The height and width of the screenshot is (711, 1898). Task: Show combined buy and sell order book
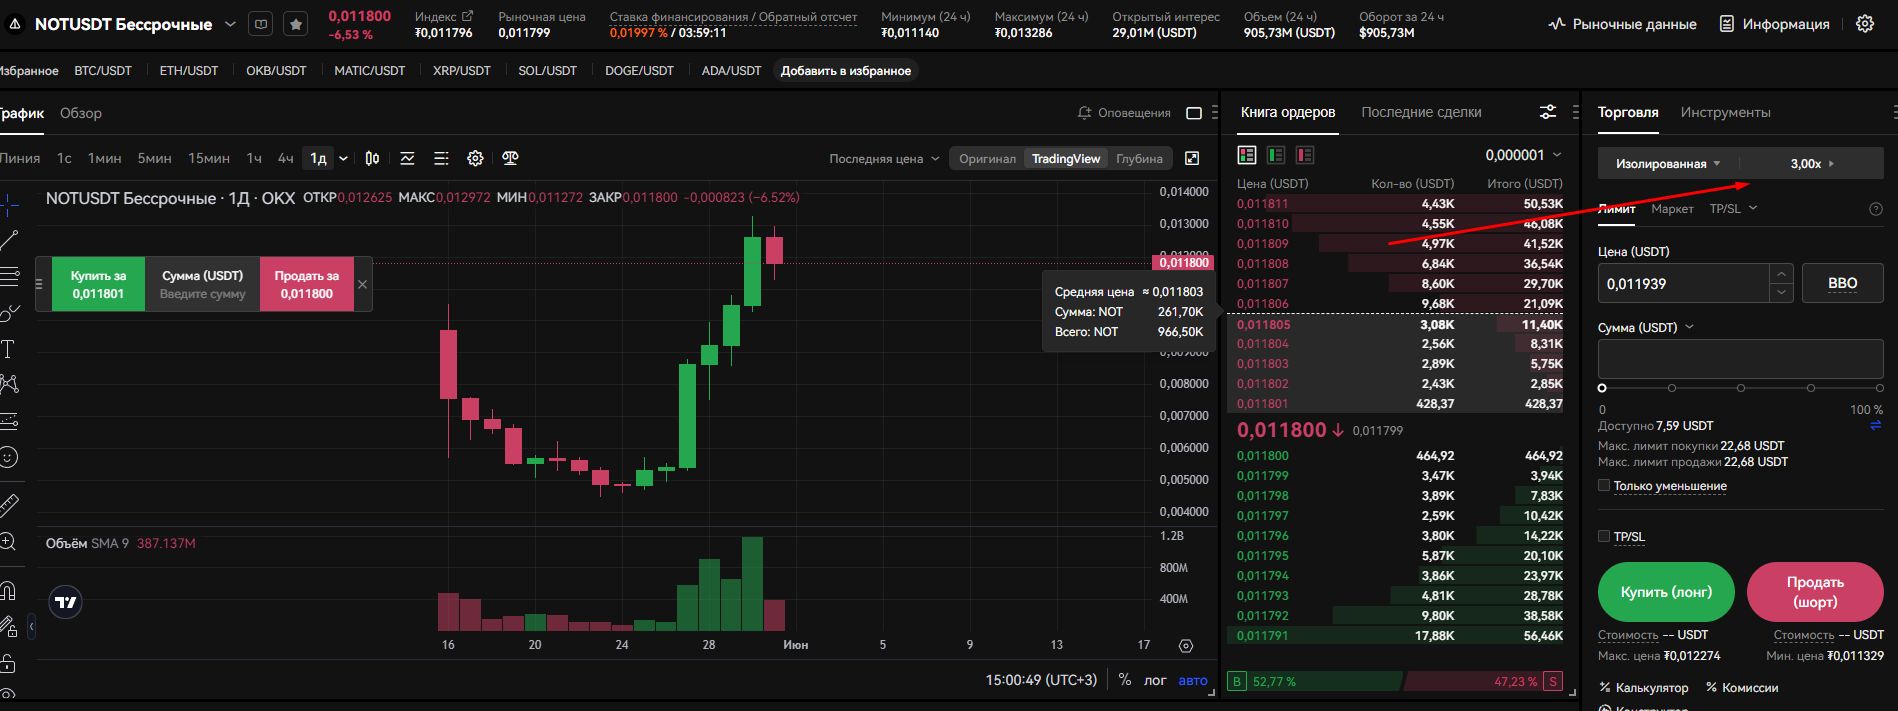1247,155
